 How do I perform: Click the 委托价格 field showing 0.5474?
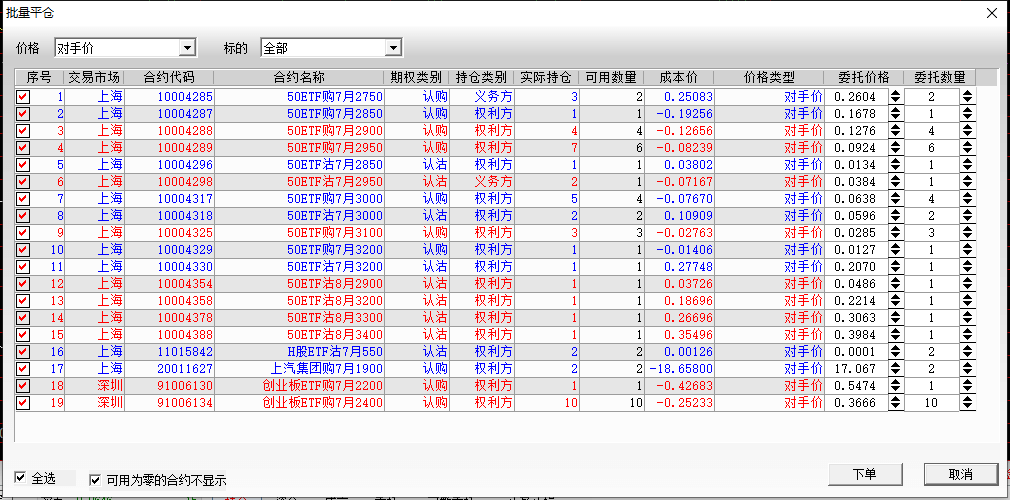(x=855, y=386)
